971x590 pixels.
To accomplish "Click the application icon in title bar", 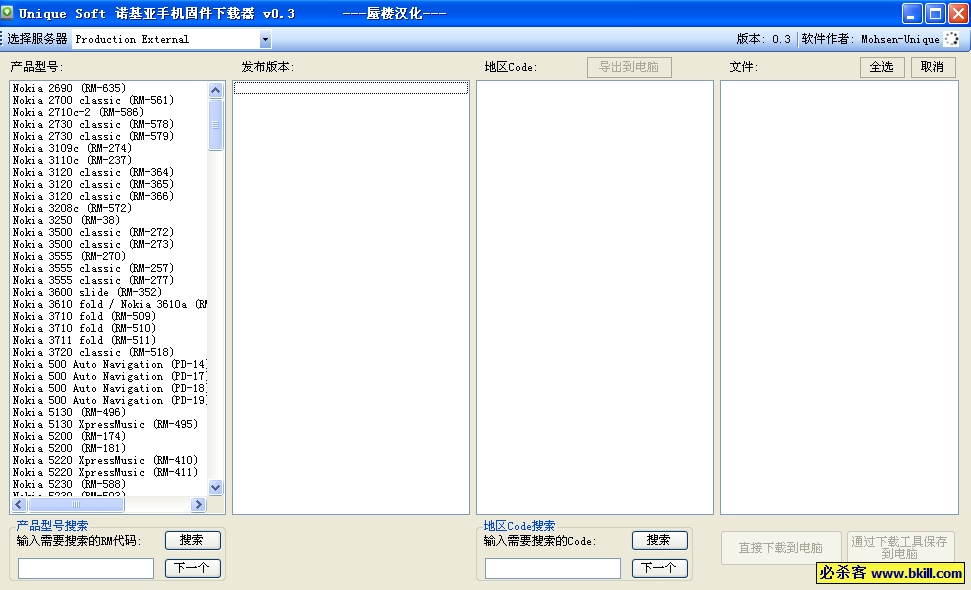I will click(7, 12).
